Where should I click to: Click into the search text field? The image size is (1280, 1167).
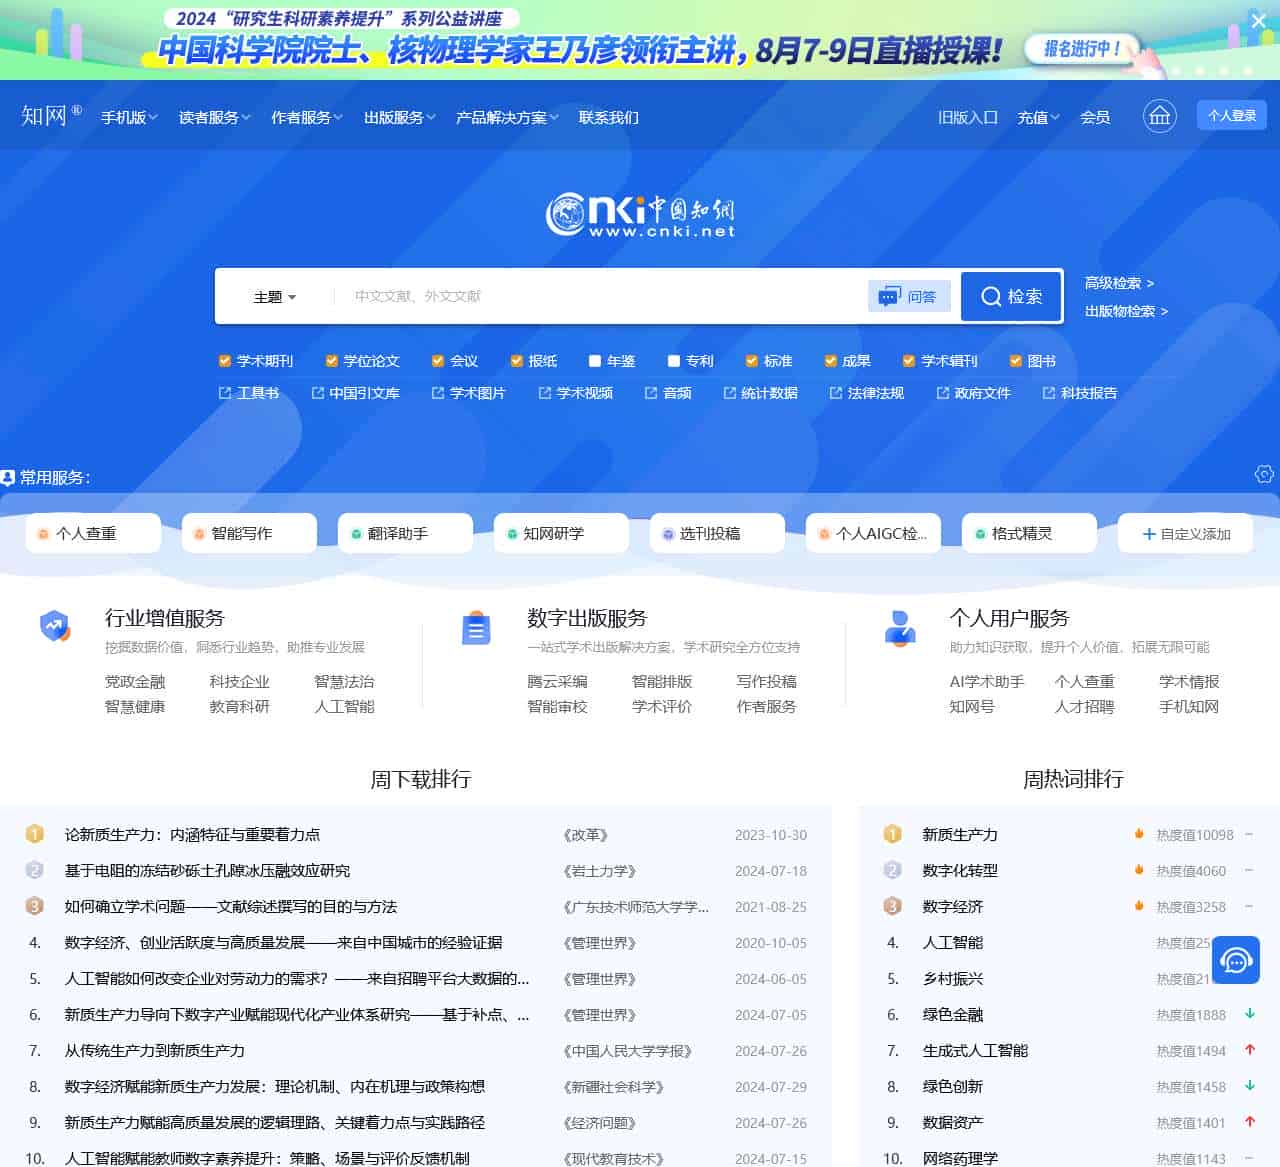[x=600, y=296]
